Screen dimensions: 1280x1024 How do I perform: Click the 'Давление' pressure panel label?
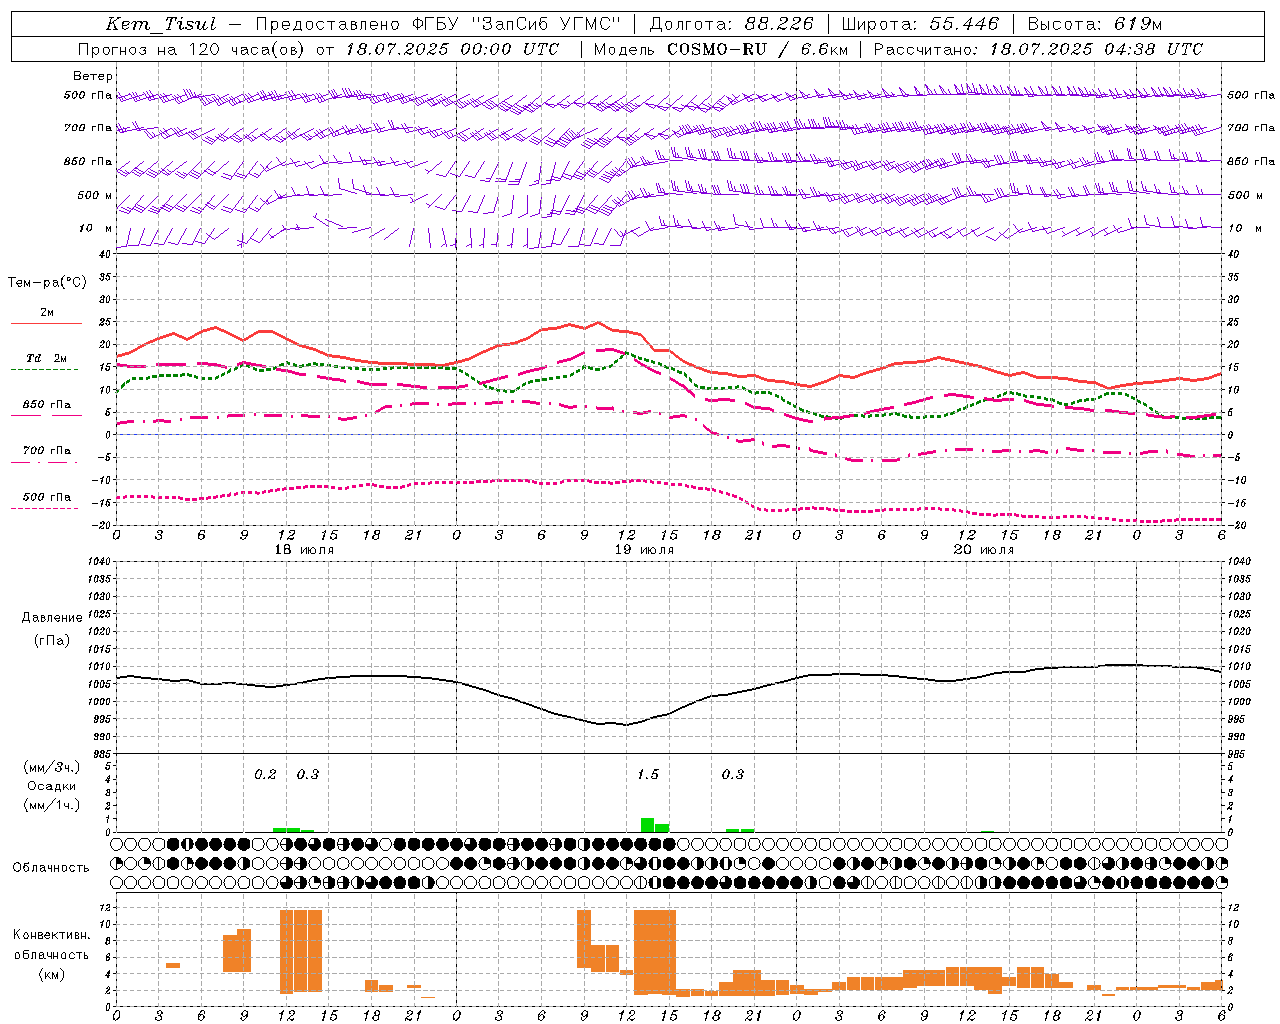point(50,618)
